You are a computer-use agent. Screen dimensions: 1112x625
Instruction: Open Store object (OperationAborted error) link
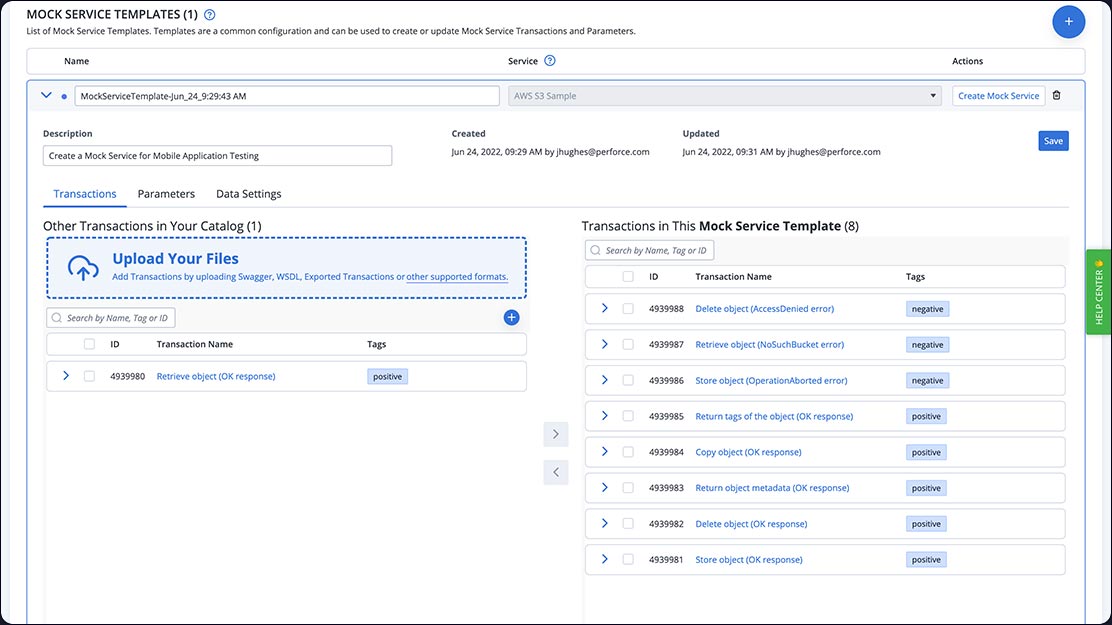point(771,380)
